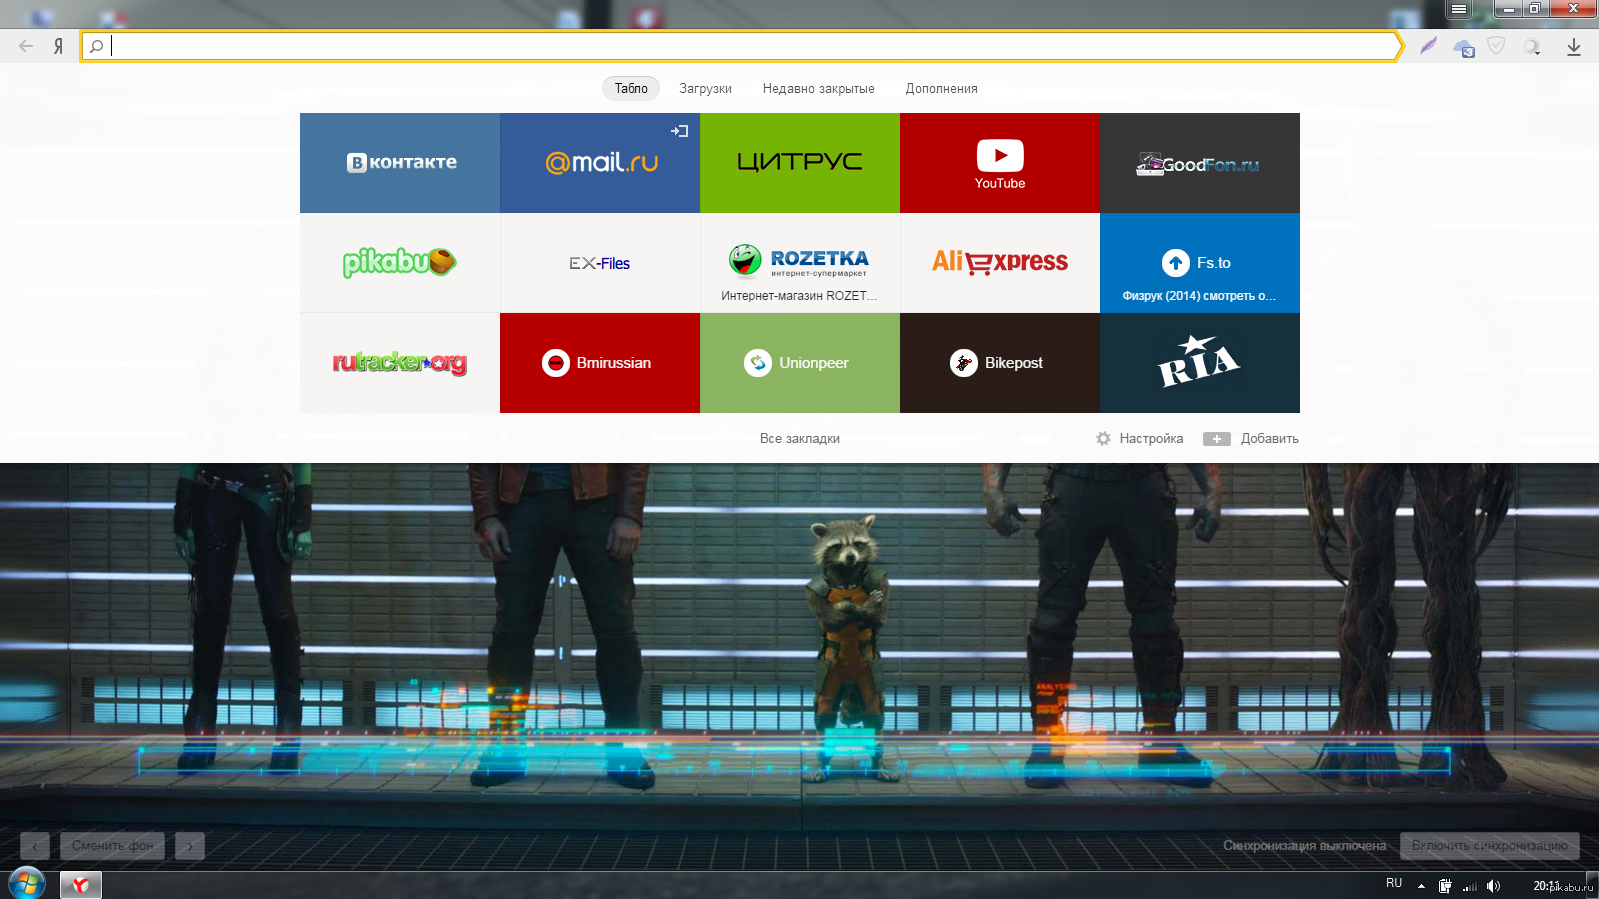Go back with the back arrow
The image size is (1599, 899).
[x=26, y=46]
